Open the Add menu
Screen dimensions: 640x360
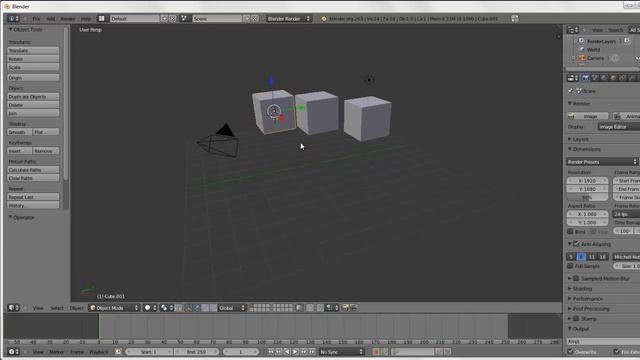coord(51,19)
